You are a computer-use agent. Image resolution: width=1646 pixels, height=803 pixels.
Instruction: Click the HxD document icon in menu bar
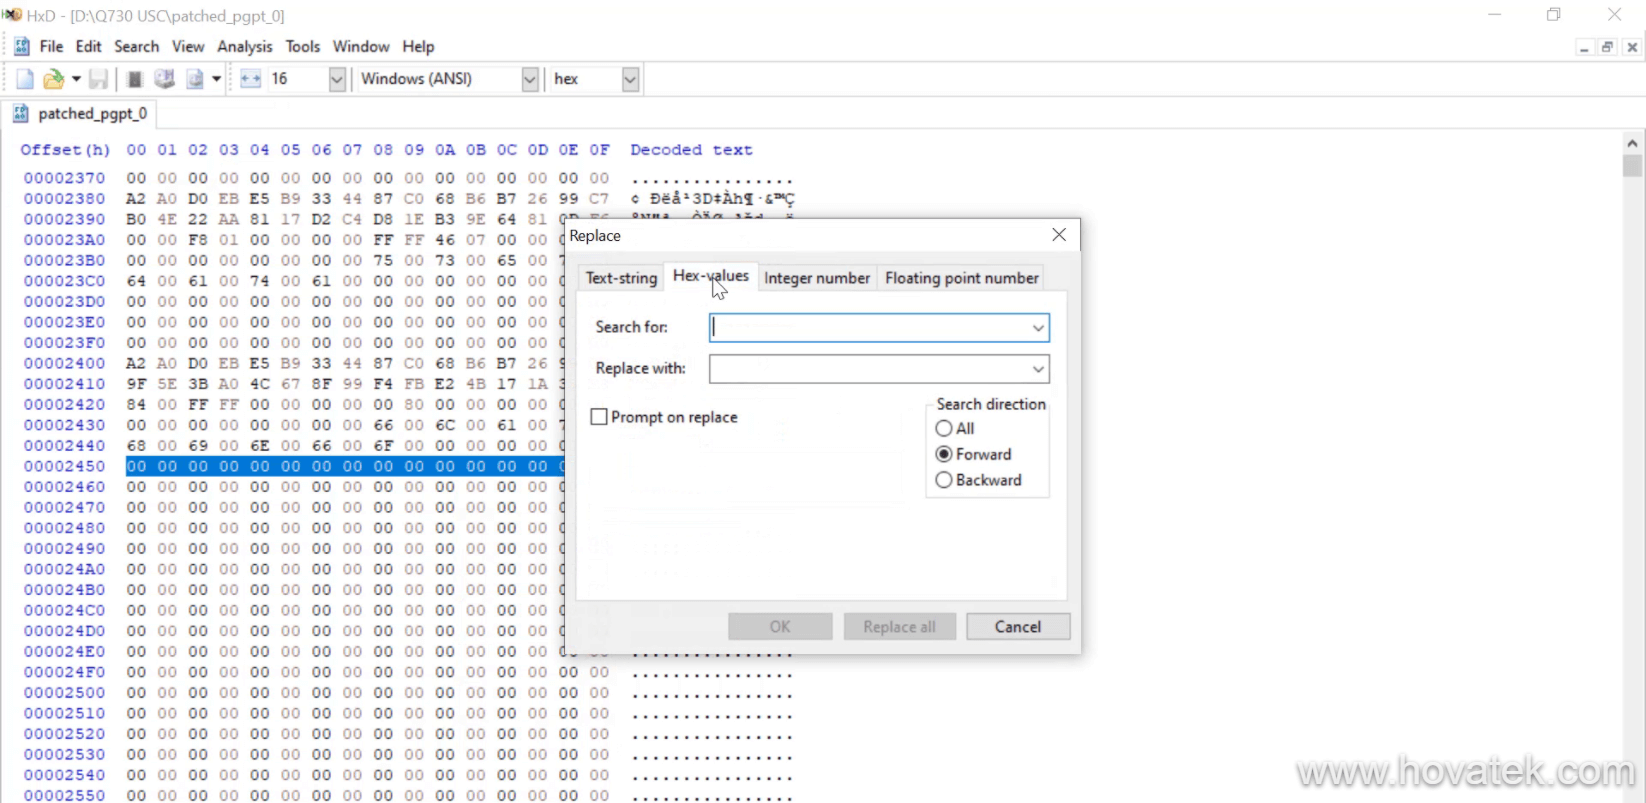[21, 46]
